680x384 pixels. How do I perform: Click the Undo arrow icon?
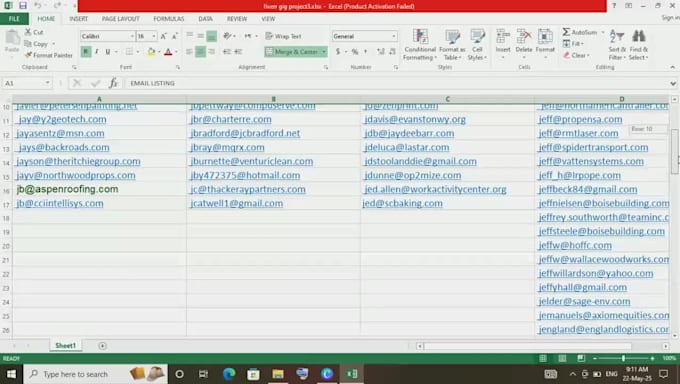pos(38,6)
